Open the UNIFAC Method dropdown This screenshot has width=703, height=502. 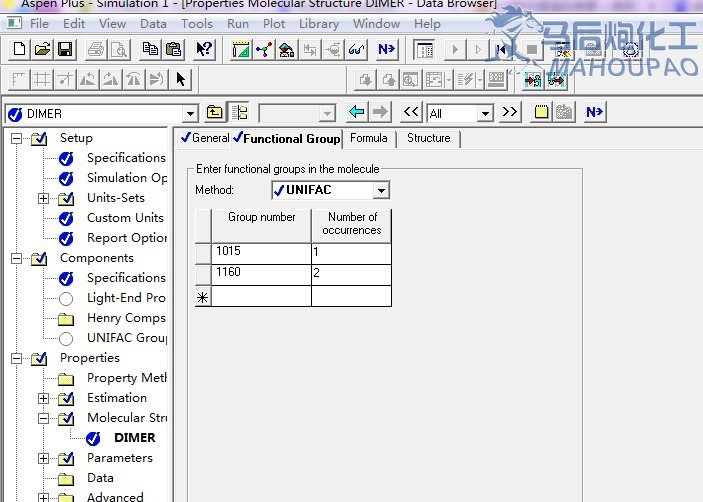pyautogui.click(x=381, y=190)
